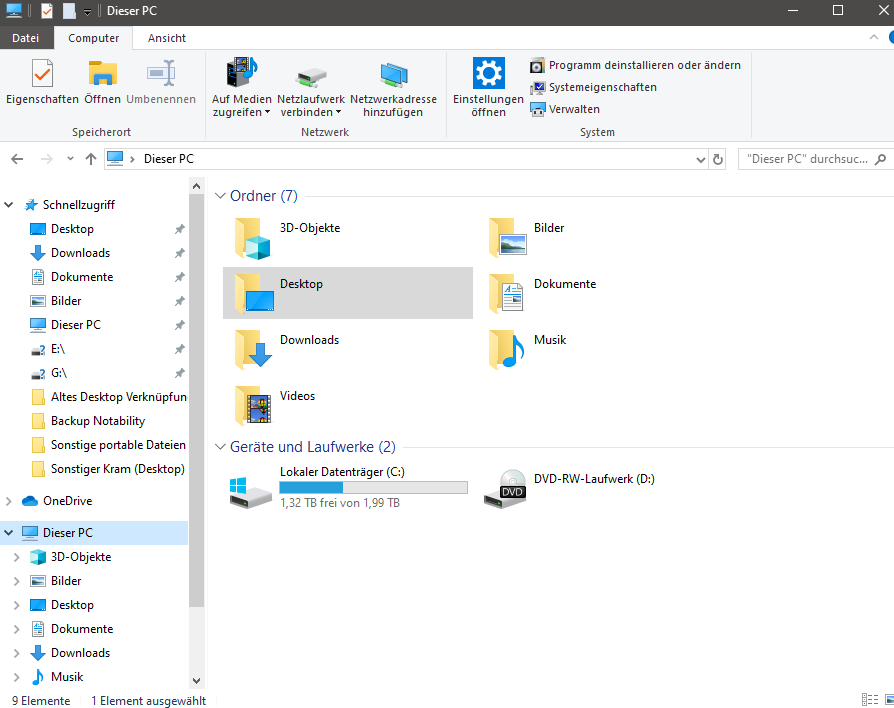Click Netzwerkadresse hinzufügen icon

393,87
